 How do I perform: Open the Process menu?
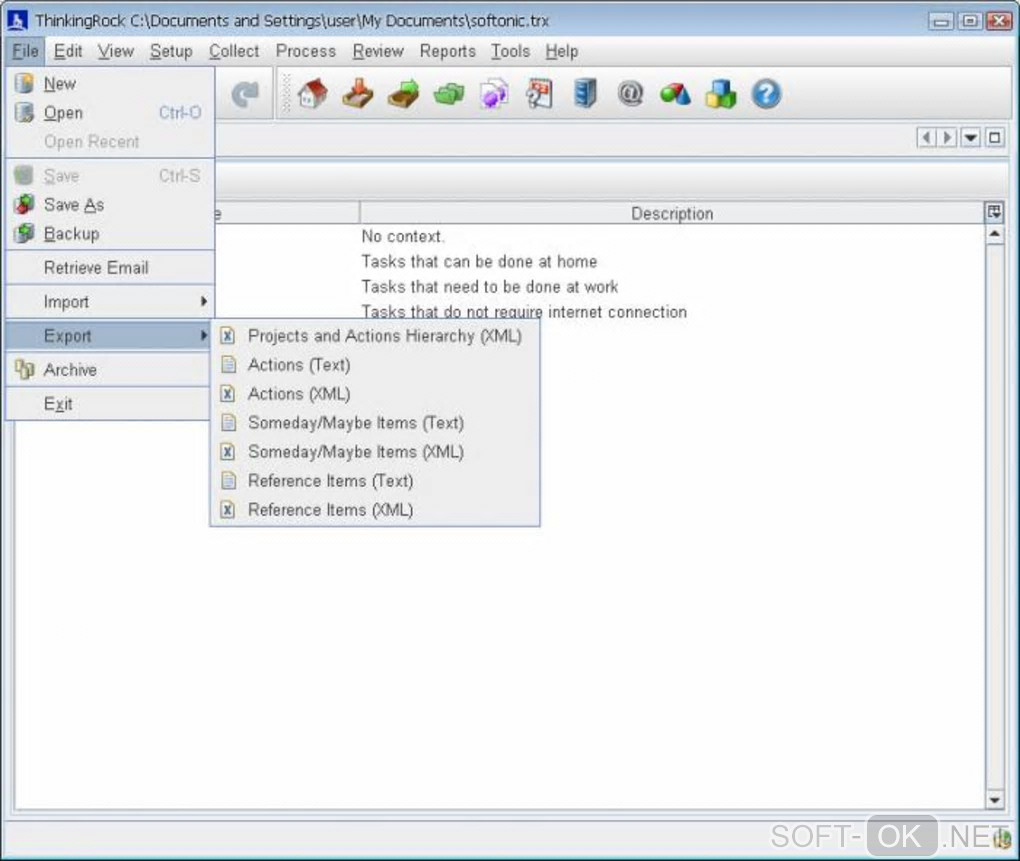click(x=306, y=51)
